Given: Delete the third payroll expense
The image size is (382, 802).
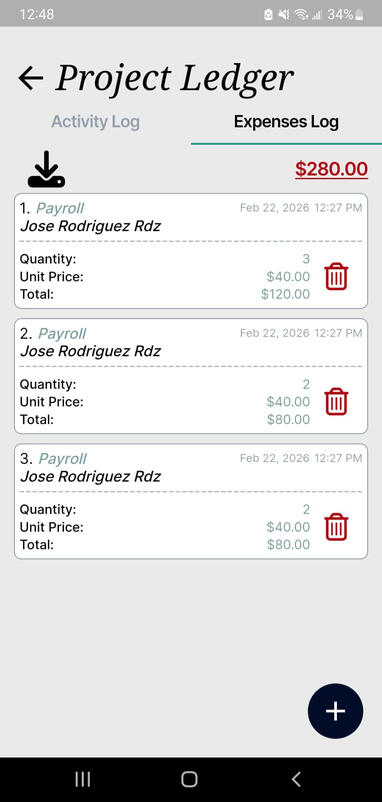Looking at the screenshot, I should pos(336,527).
